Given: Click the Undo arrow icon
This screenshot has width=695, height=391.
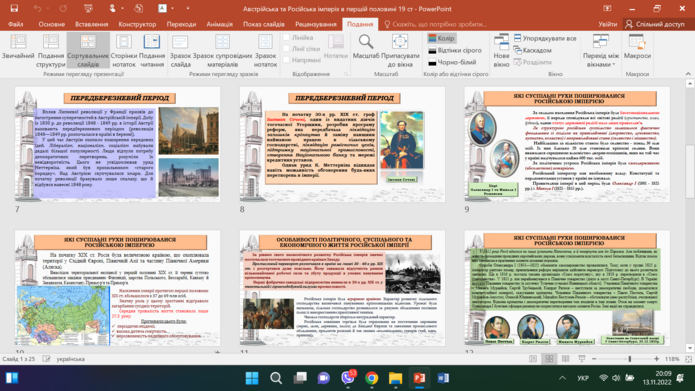Looking at the screenshot, I should (x=38, y=8).
